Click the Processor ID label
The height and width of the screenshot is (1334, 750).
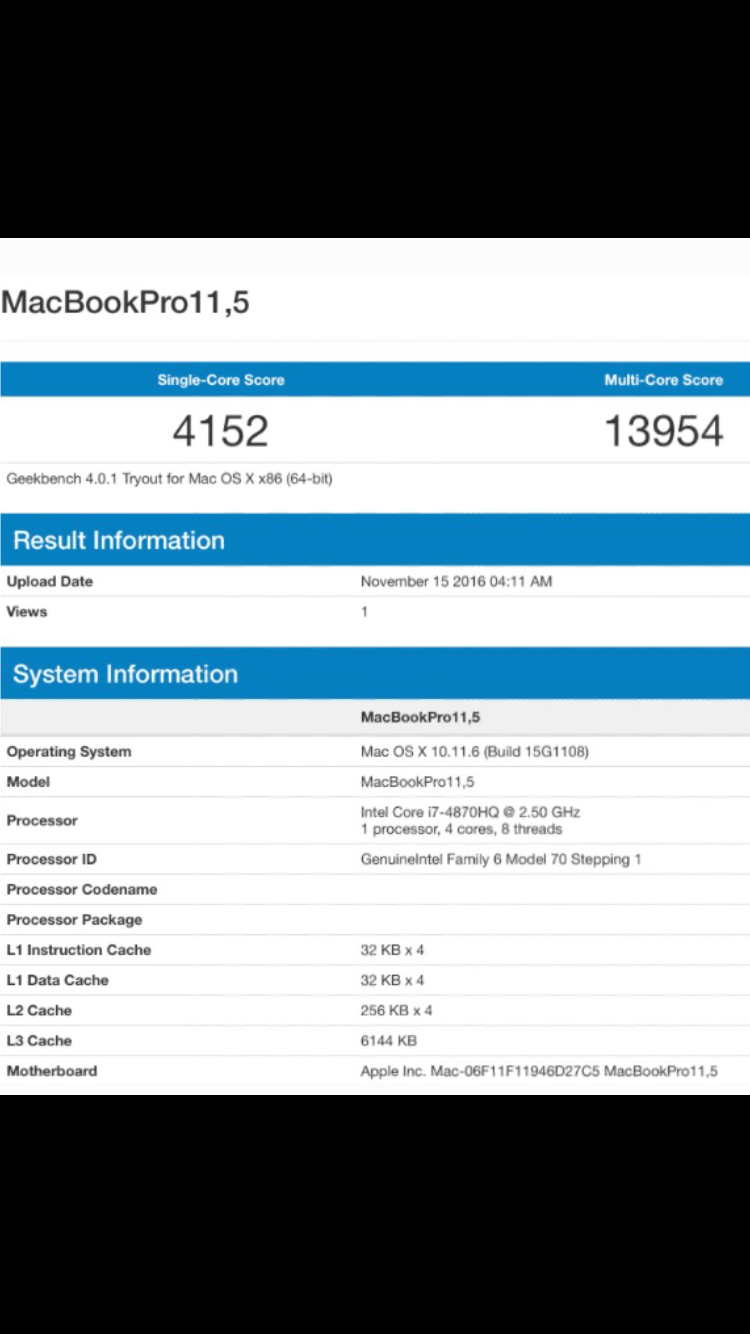[x=52, y=859]
